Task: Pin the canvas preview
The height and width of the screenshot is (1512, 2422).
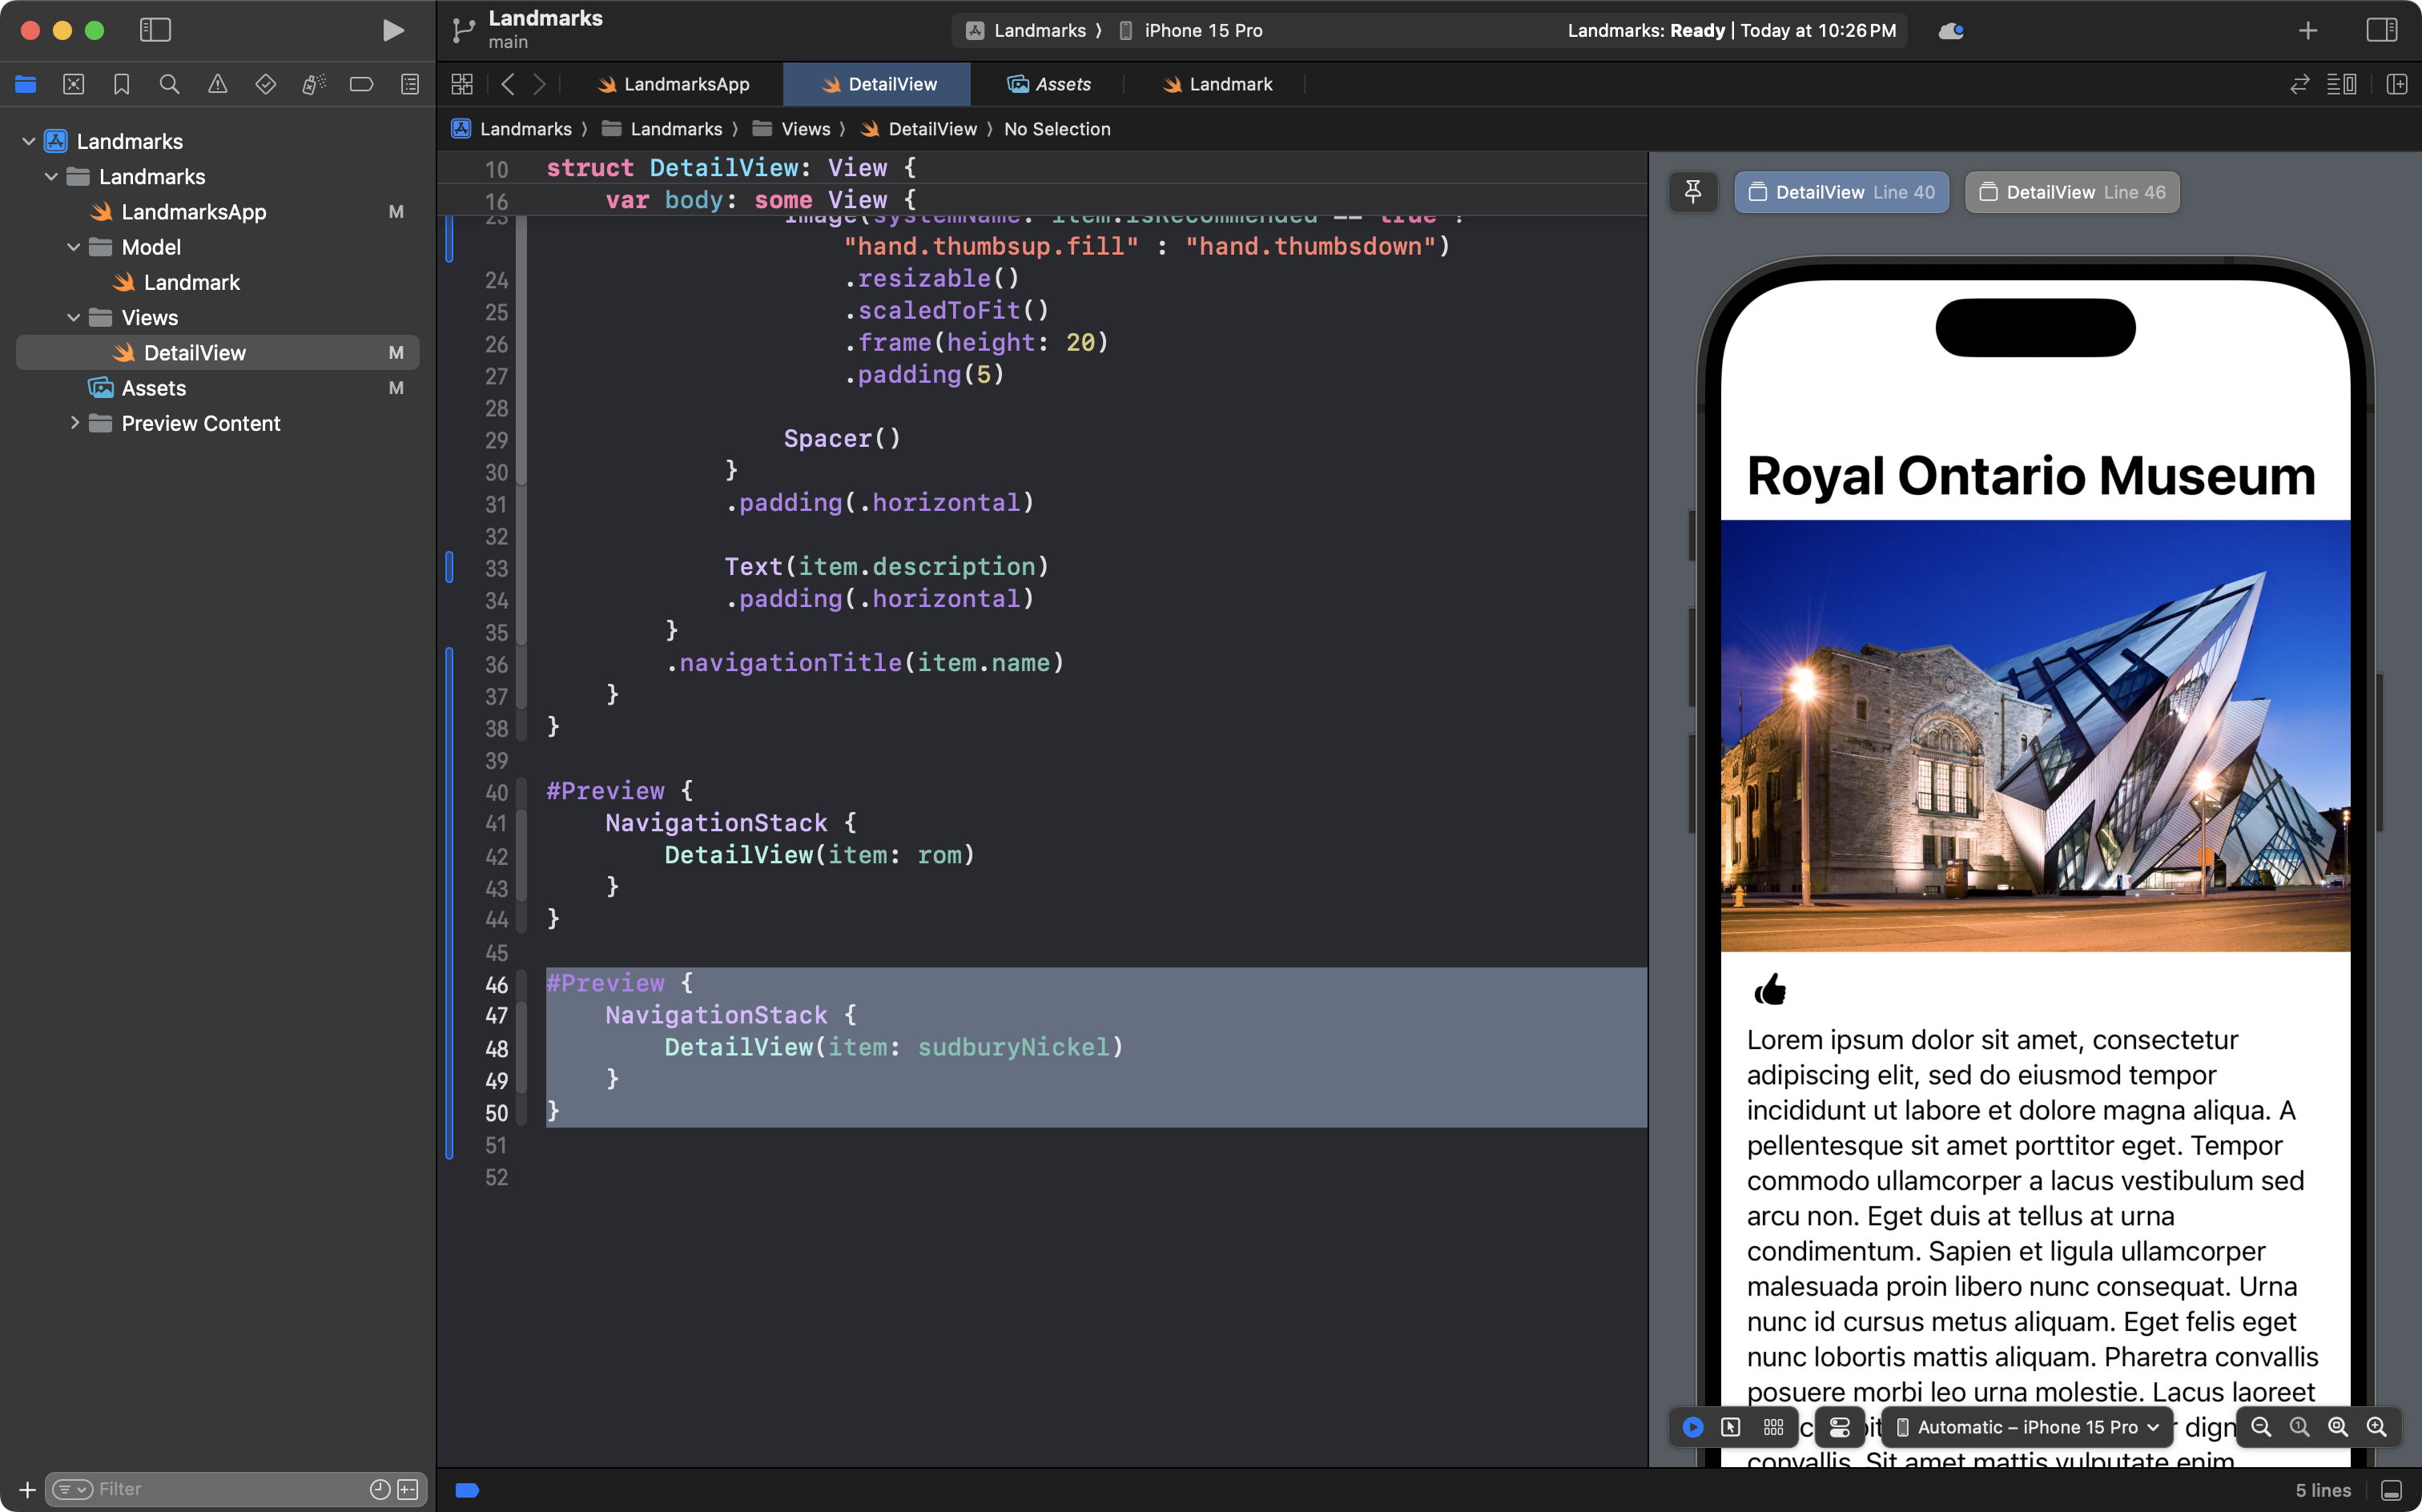Action: click(1692, 192)
